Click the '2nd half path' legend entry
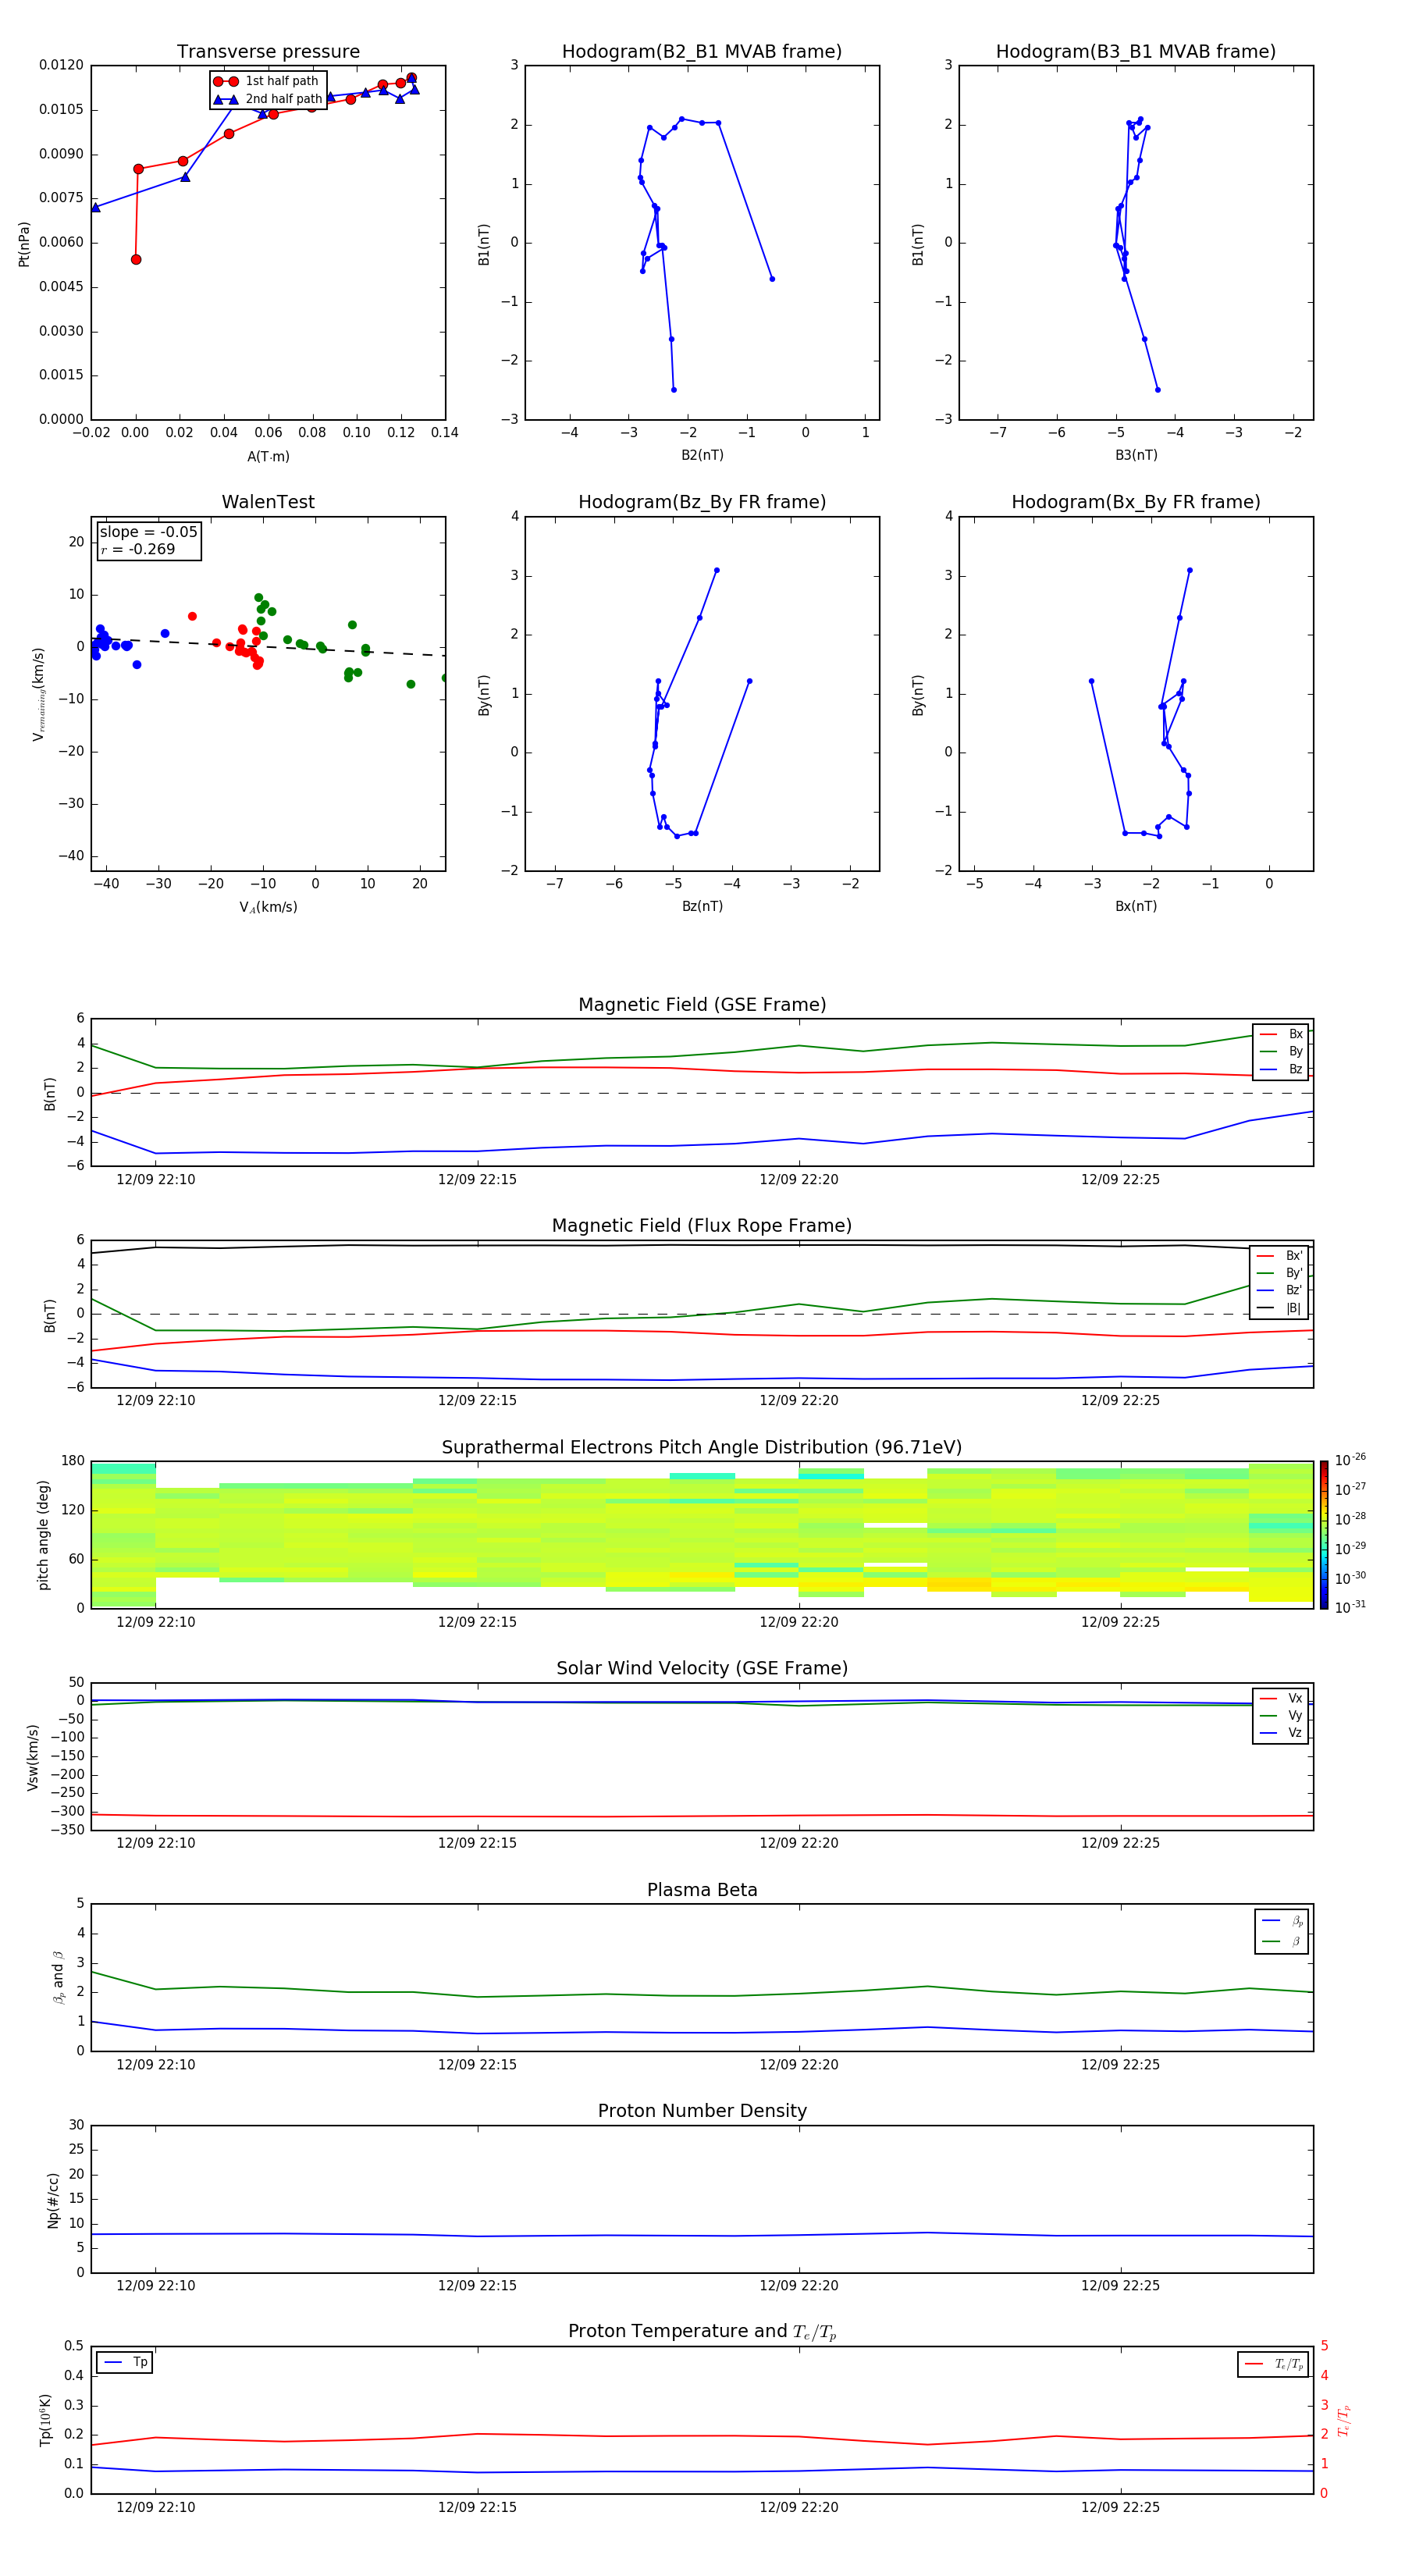This screenshot has width=1405, height=2576. [x=267, y=99]
